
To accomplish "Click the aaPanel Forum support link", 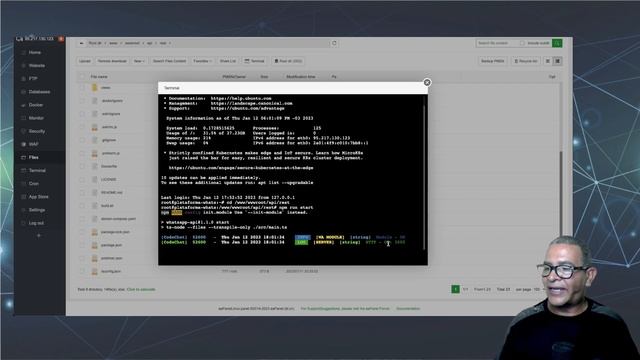I will (x=345, y=309).
